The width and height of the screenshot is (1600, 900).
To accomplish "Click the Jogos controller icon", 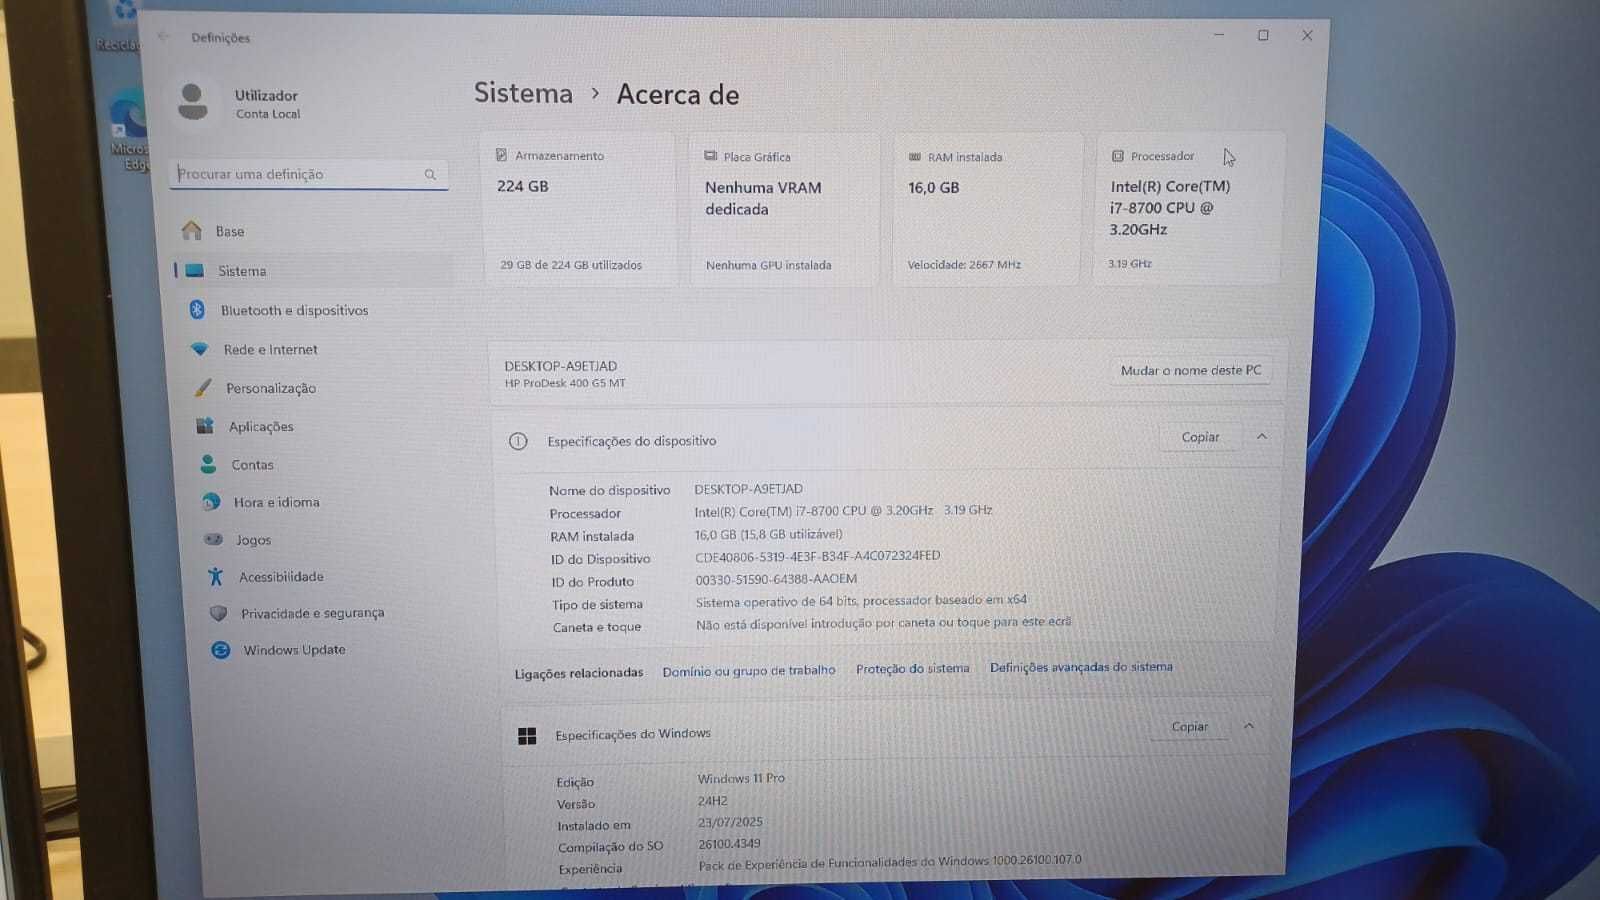I will click(x=213, y=539).
